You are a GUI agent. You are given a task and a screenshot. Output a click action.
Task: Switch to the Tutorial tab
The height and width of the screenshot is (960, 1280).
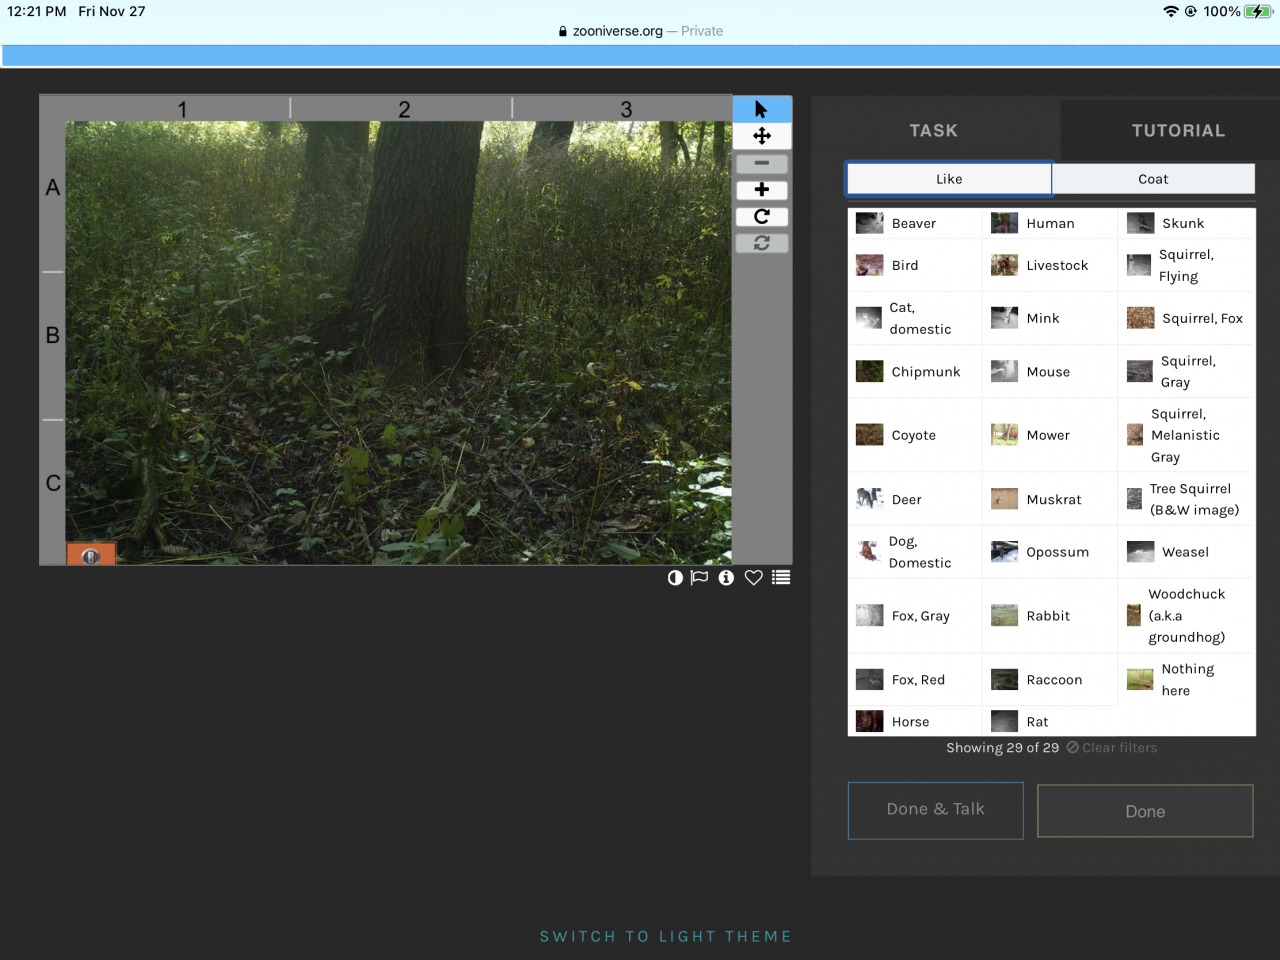[1178, 130]
